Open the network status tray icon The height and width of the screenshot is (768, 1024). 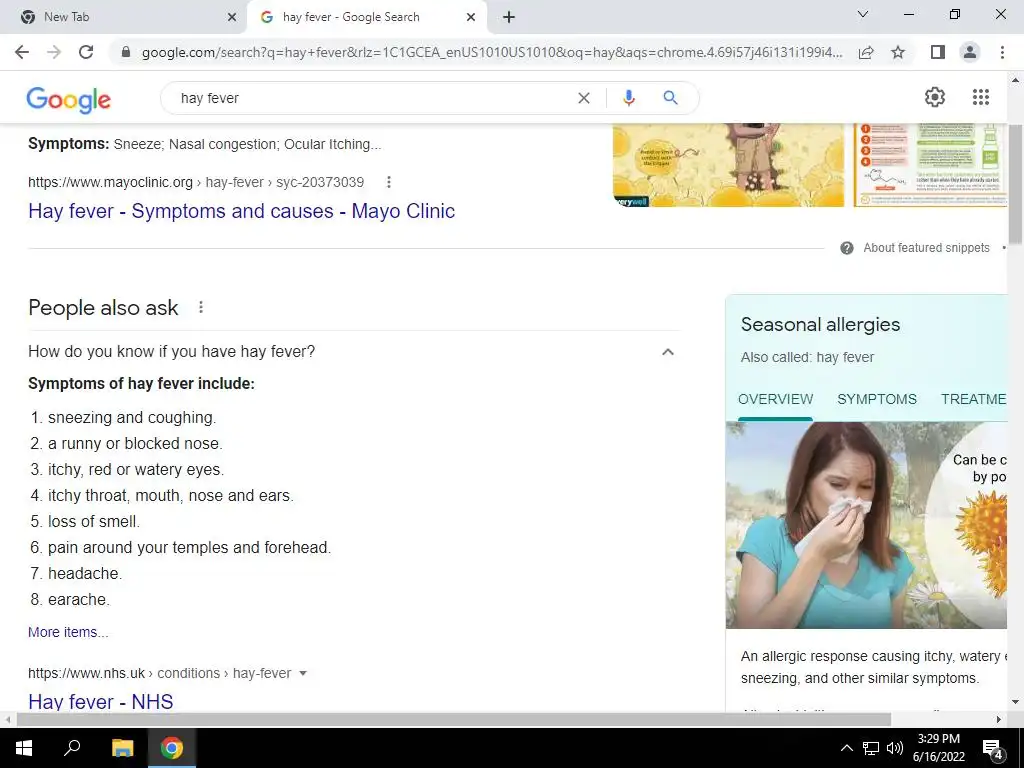871,748
